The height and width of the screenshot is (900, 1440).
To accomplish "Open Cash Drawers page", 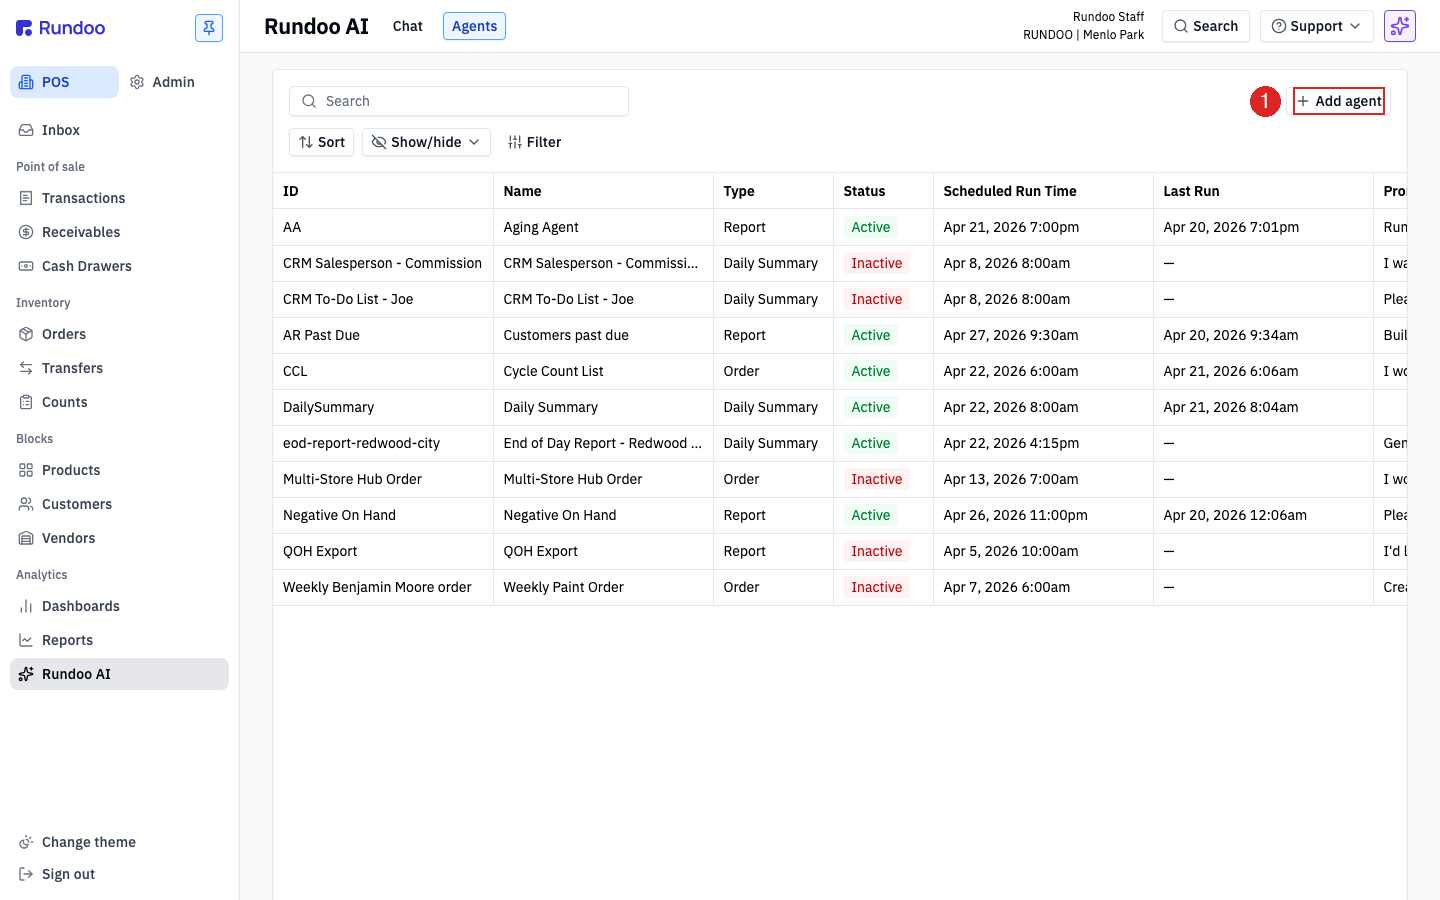I will coord(120,266).
